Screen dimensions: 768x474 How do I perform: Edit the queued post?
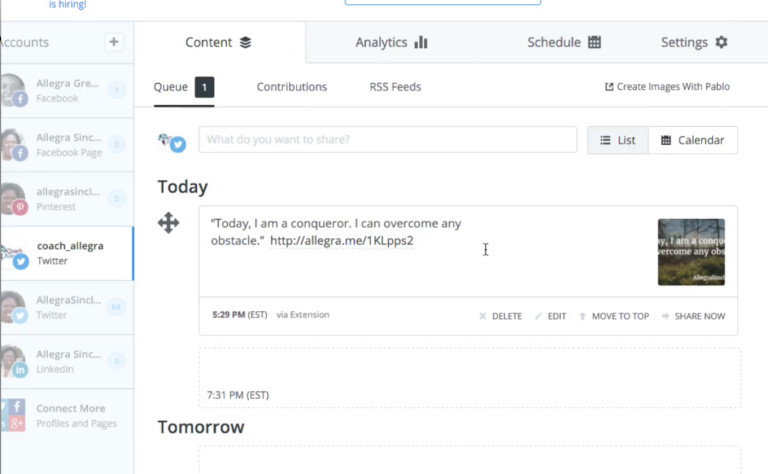551,316
